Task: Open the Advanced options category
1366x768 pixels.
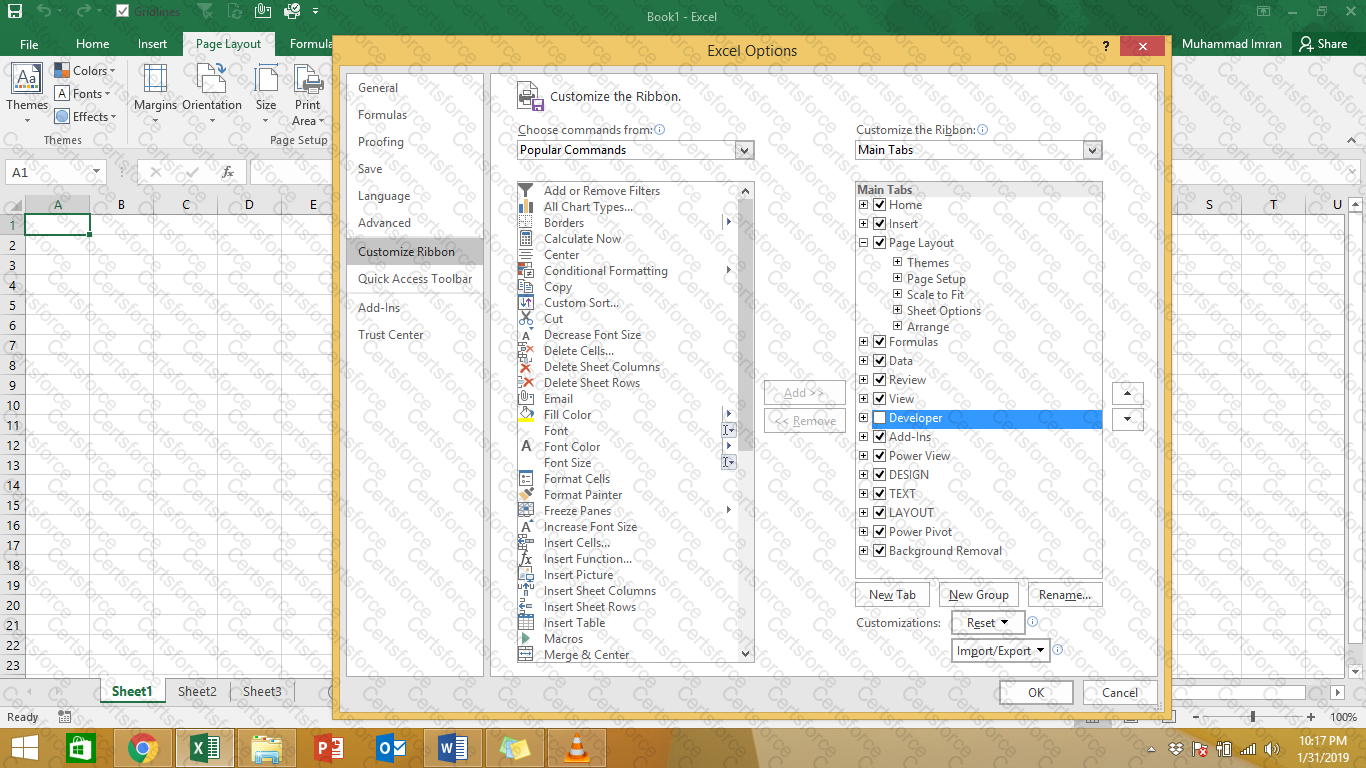Action: pyautogui.click(x=414, y=223)
